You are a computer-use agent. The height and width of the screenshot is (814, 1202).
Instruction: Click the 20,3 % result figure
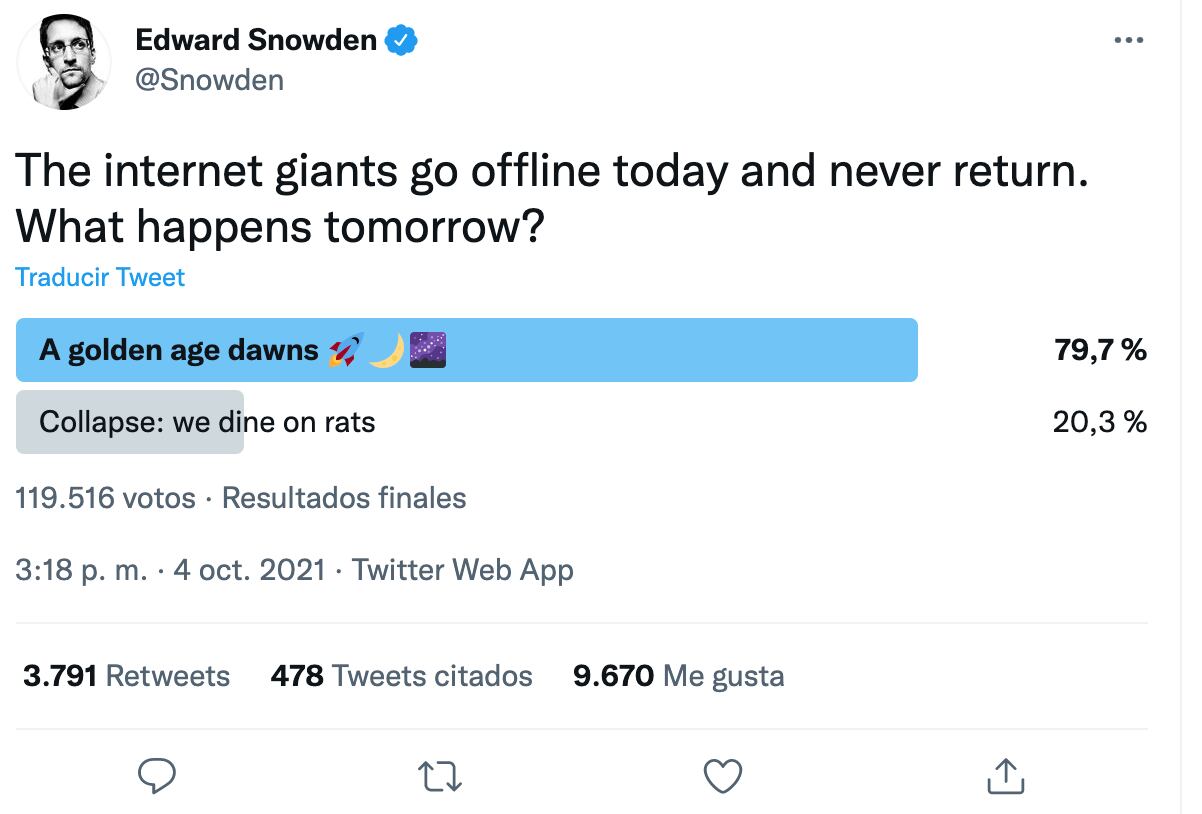click(x=1099, y=422)
